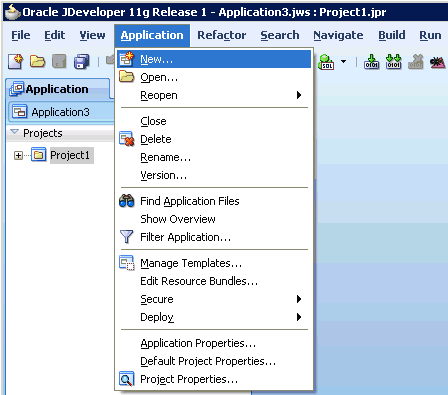Open the SQL worksheet dropdown arrow
Screen dimensions: 448x395
click(343, 62)
